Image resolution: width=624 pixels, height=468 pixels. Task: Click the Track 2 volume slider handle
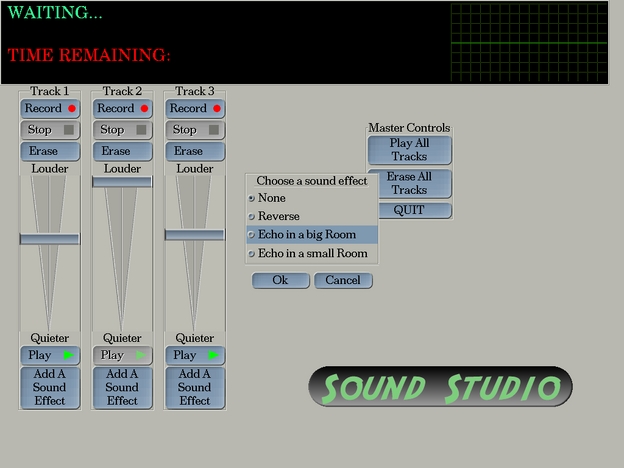pyautogui.click(x=122, y=182)
